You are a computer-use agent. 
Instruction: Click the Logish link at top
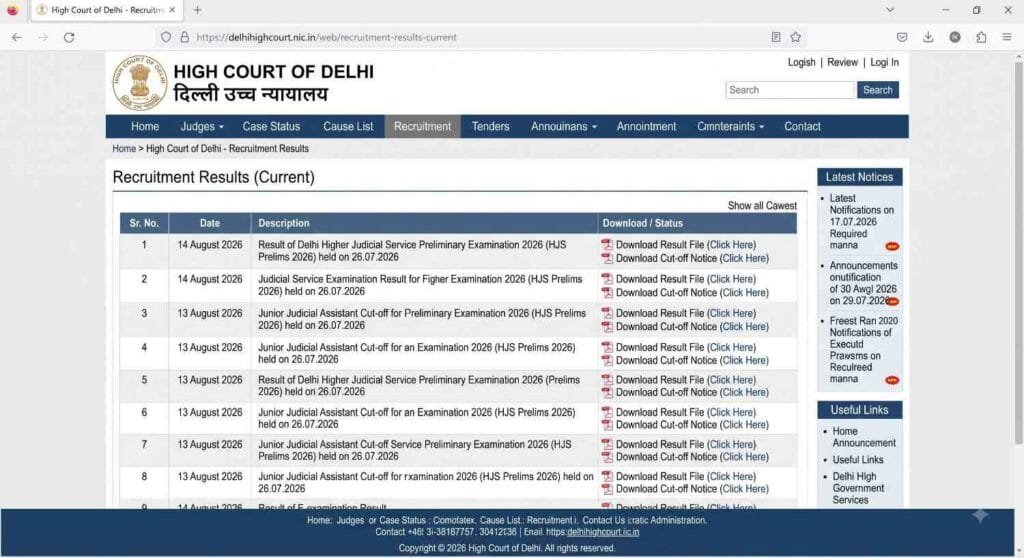[x=801, y=62]
